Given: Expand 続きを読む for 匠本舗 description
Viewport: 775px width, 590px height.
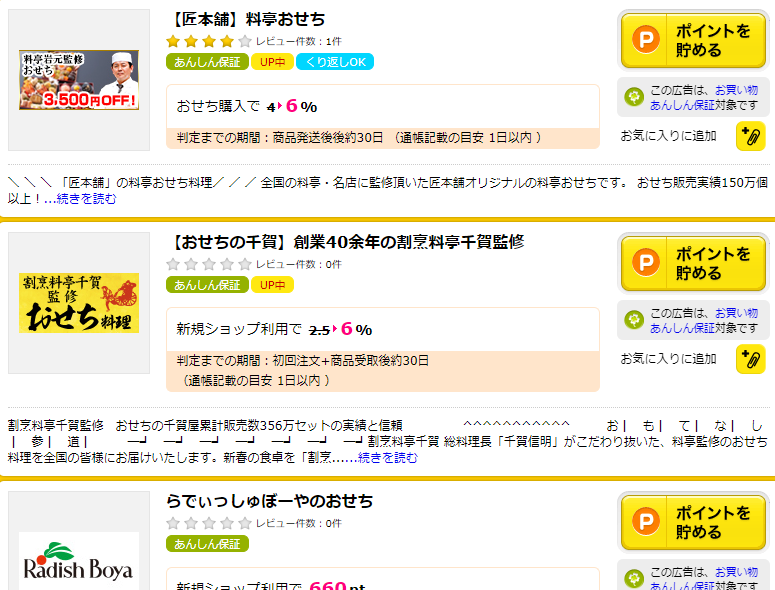Looking at the screenshot, I should (80, 199).
